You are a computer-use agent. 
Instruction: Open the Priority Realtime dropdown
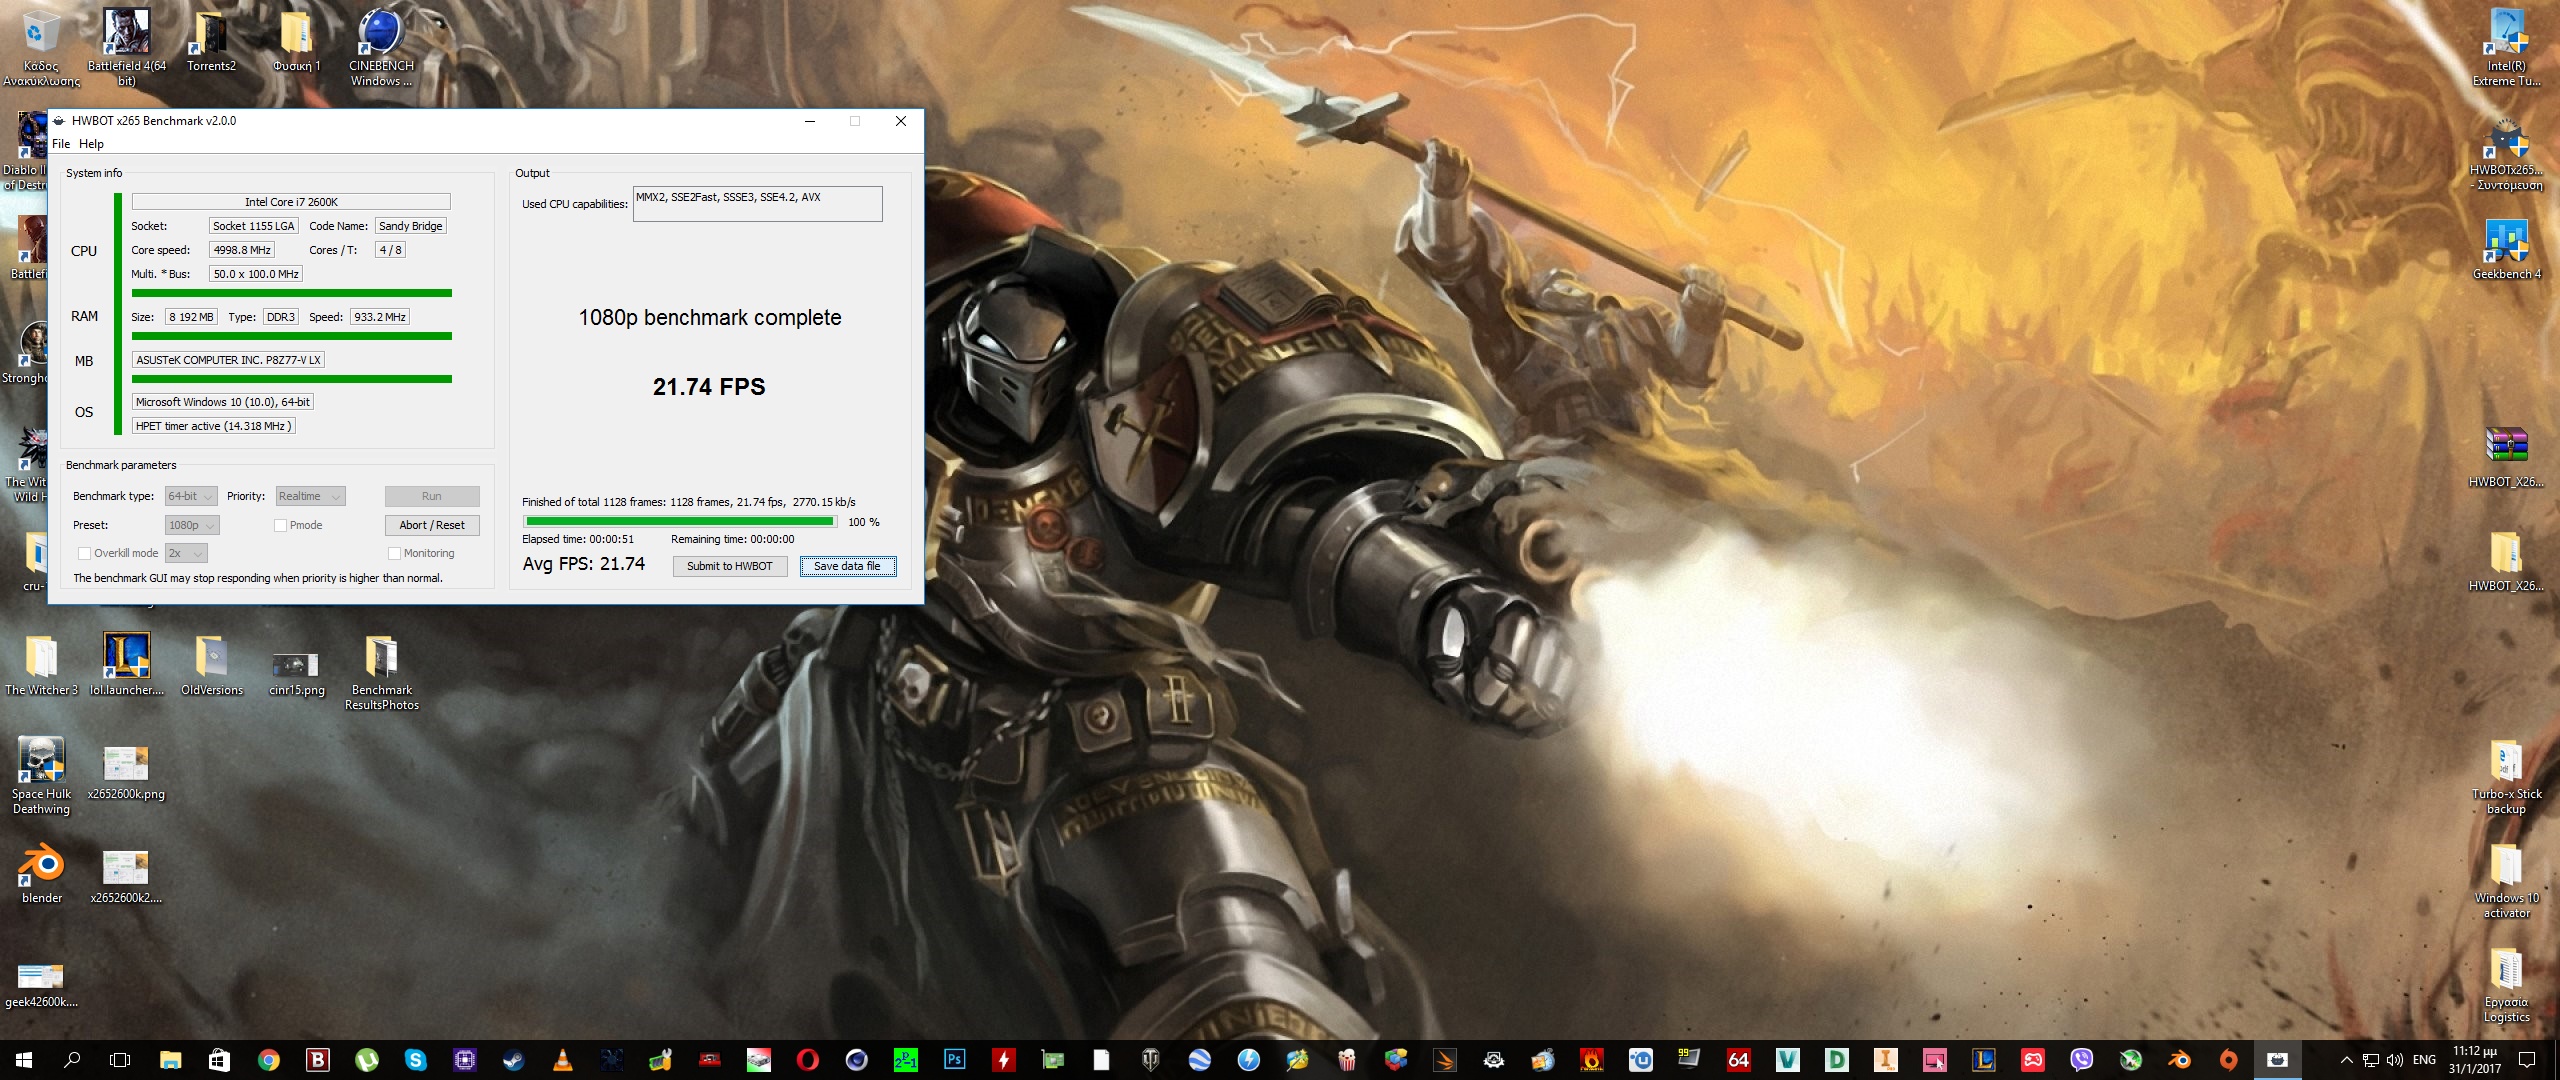[310, 496]
